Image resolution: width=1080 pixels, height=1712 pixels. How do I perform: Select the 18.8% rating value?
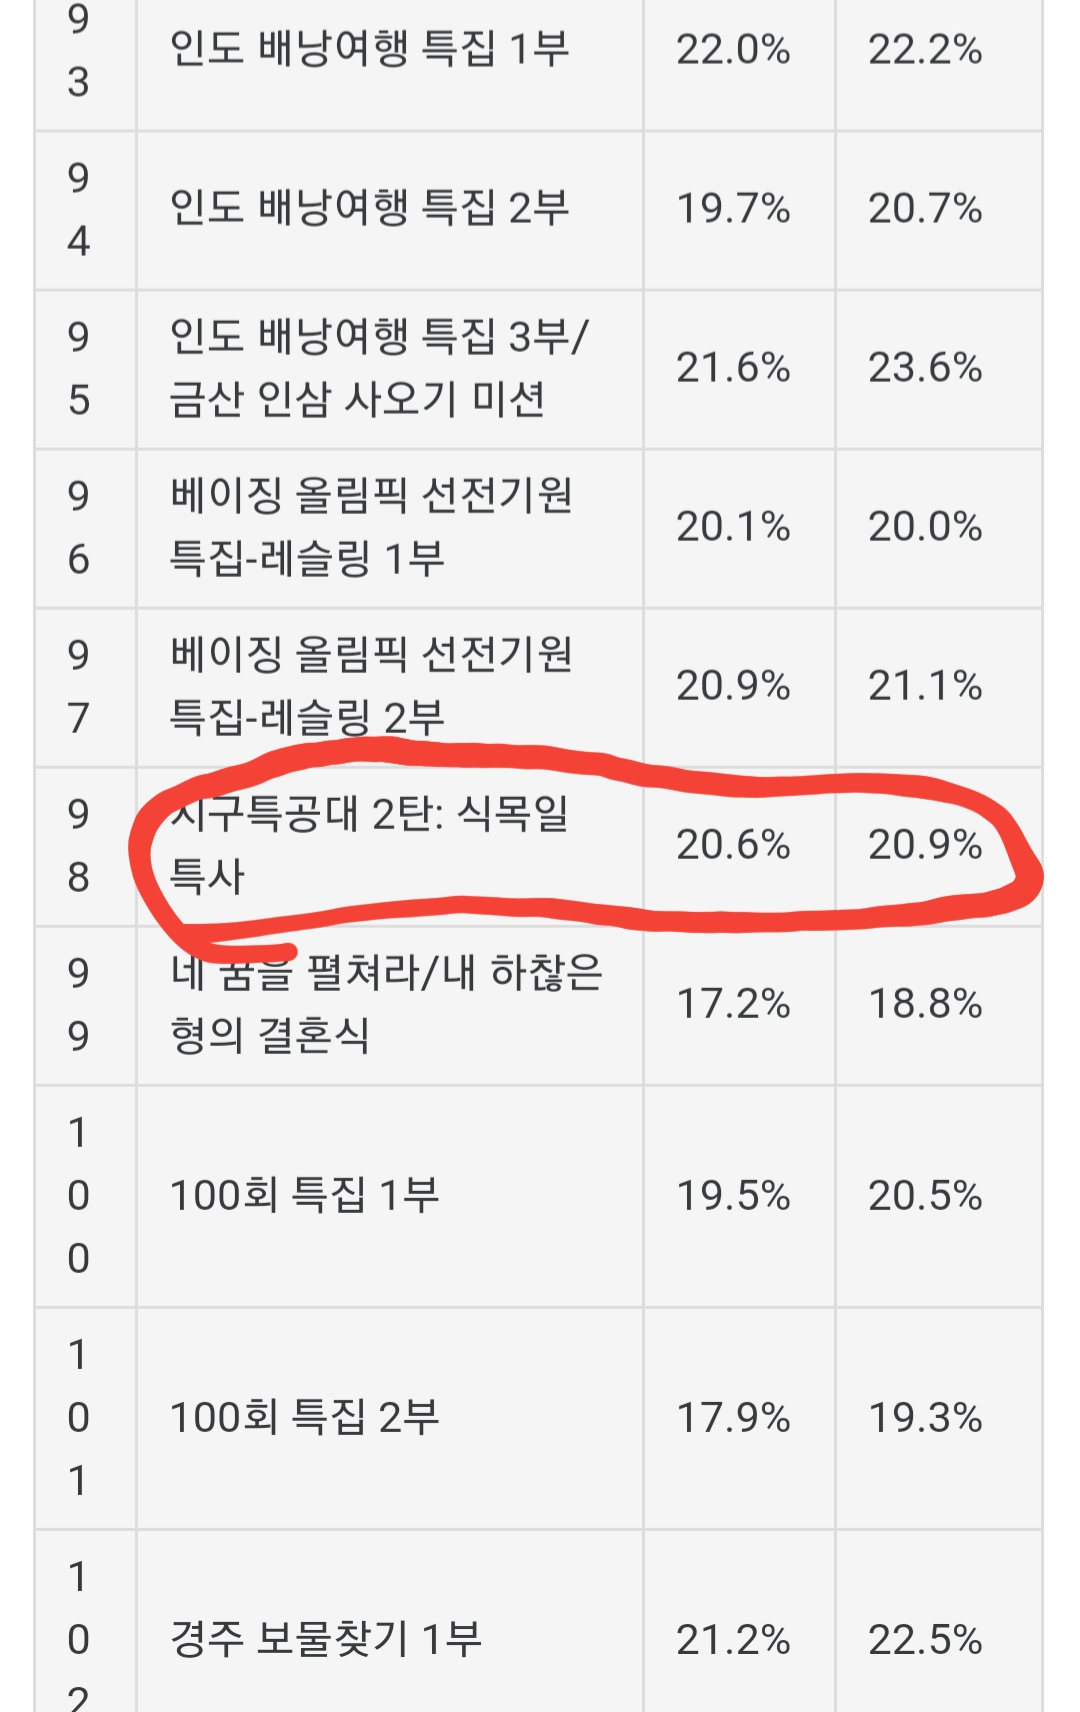925,1003
